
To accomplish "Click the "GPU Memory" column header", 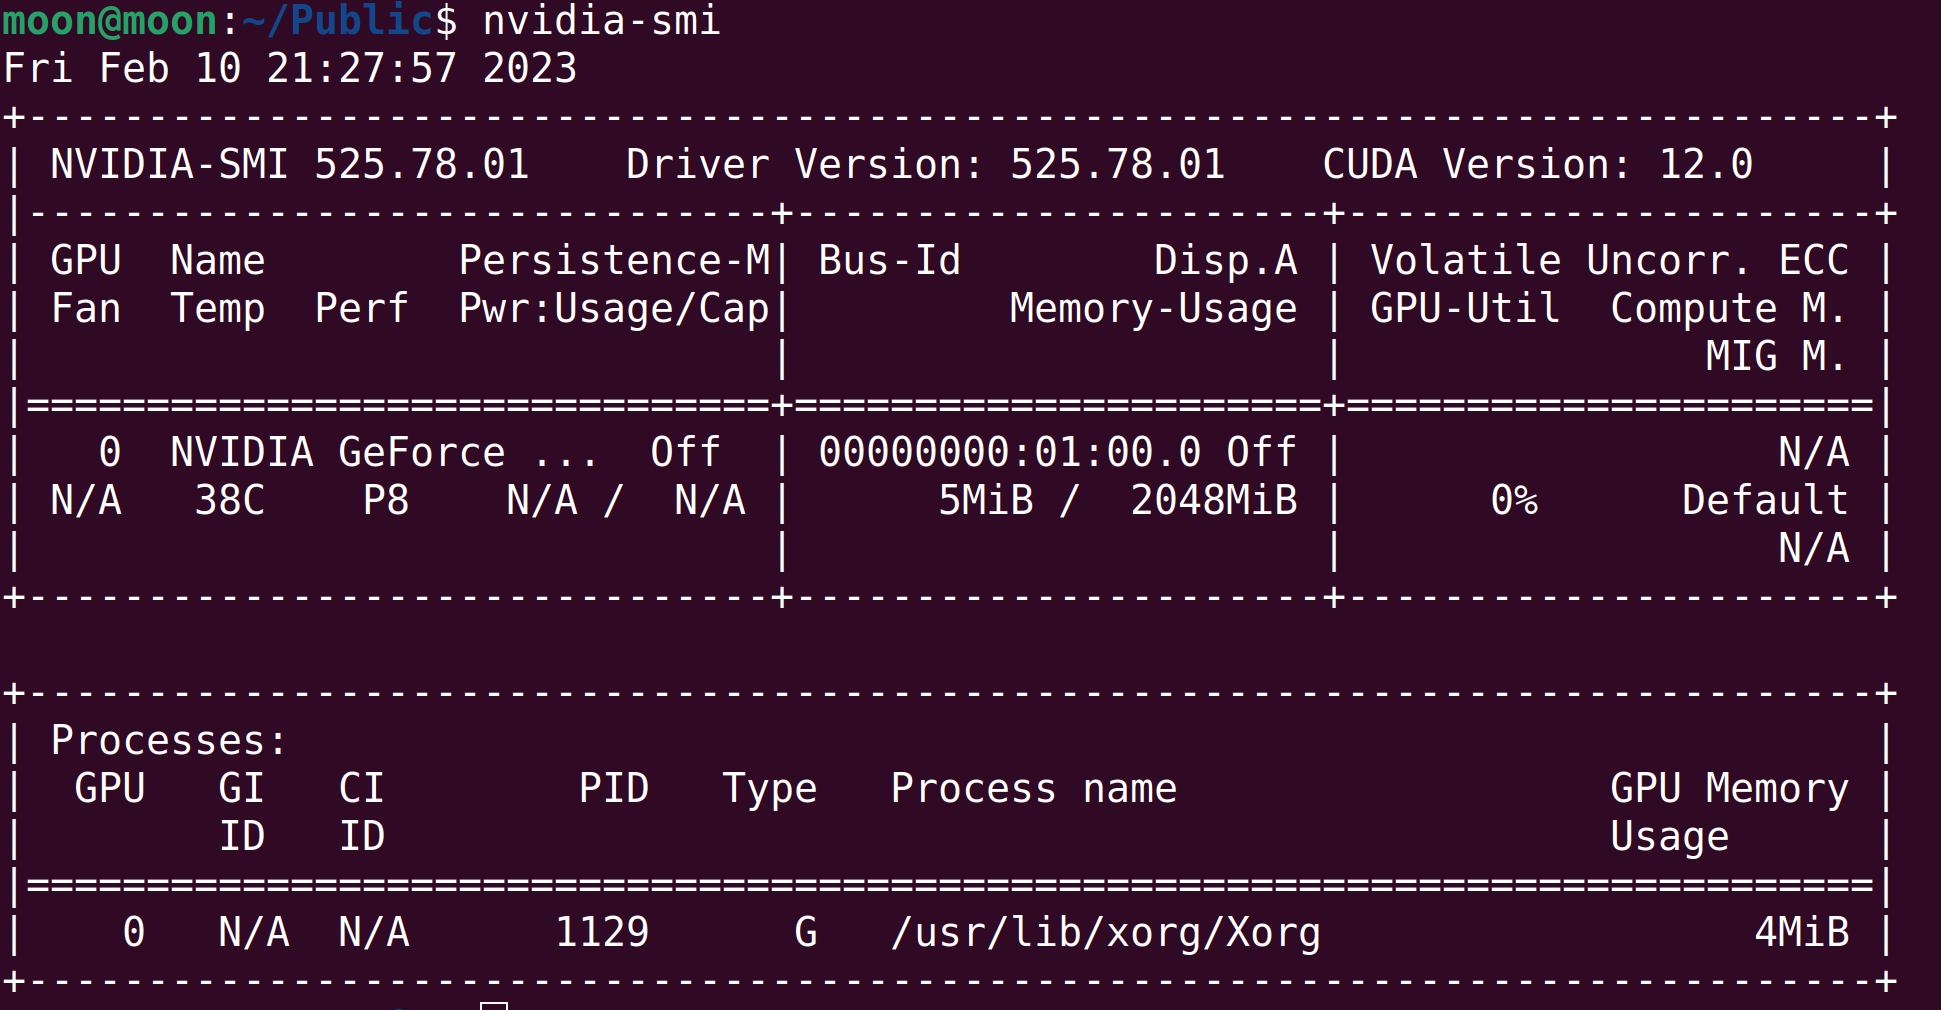I will [1729, 789].
